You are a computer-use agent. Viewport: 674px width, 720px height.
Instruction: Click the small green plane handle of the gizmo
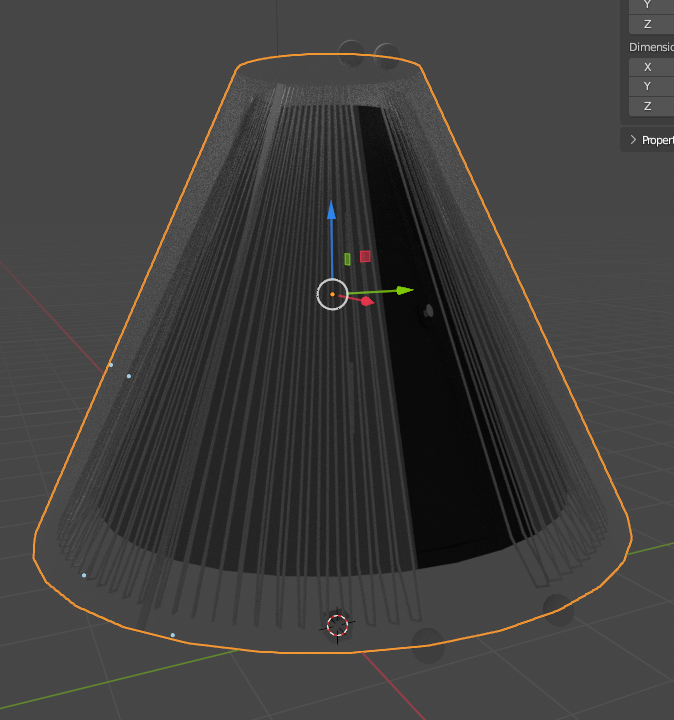tap(348, 259)
